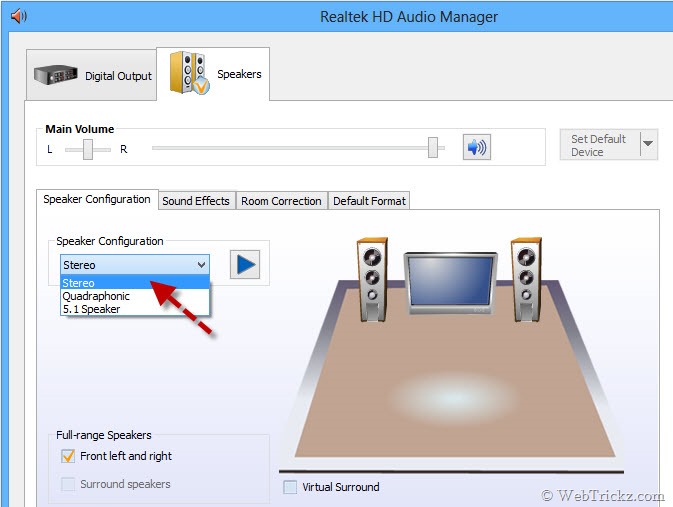Expand the Set Default Device arrow
The image size is (673, 507).
tap(649, 144)
